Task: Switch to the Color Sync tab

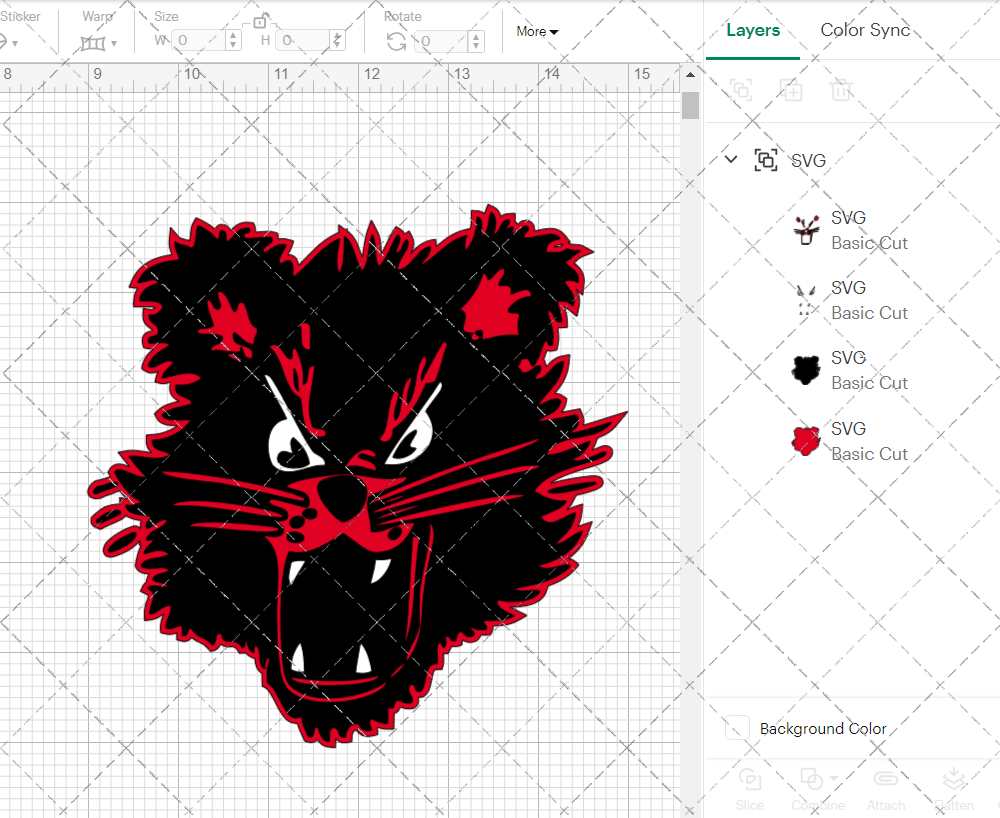Action: (865, 30)
